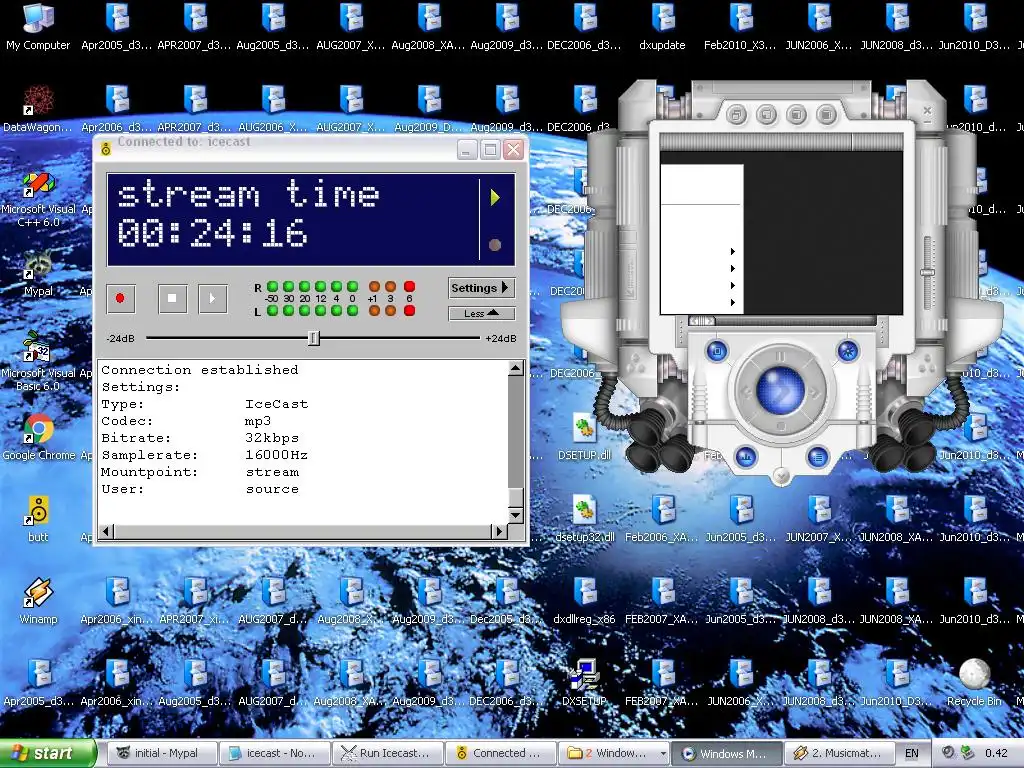Select the Recycle Bin icon

pos(974,682)
